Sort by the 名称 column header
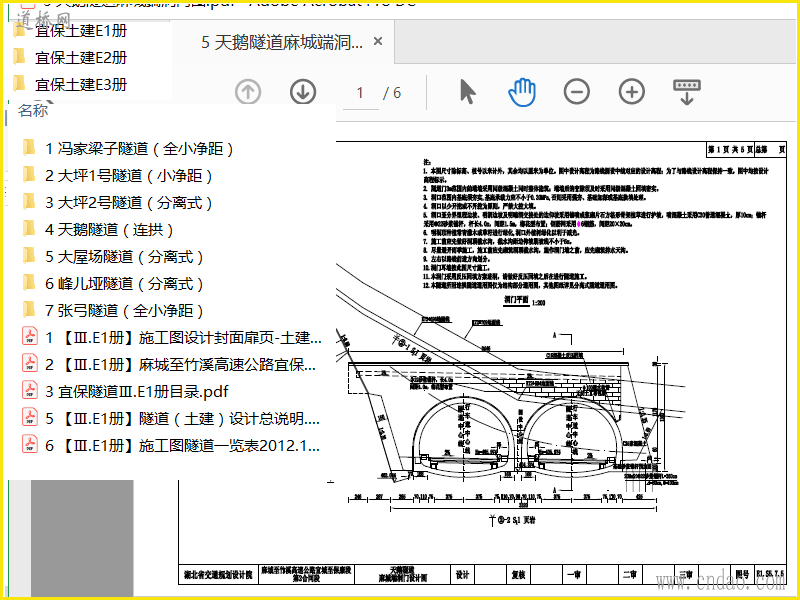The image size is (800, 600). (33, 110)
